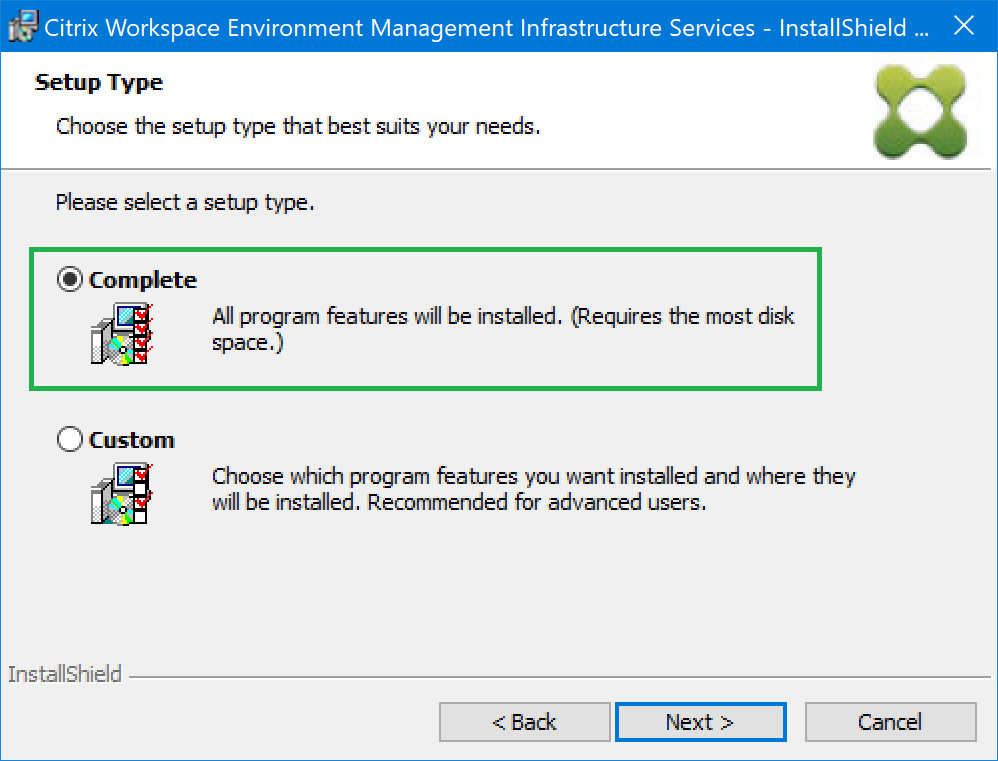Click 'Choose the setup type that best suits' subtitle

click(298, 127)
